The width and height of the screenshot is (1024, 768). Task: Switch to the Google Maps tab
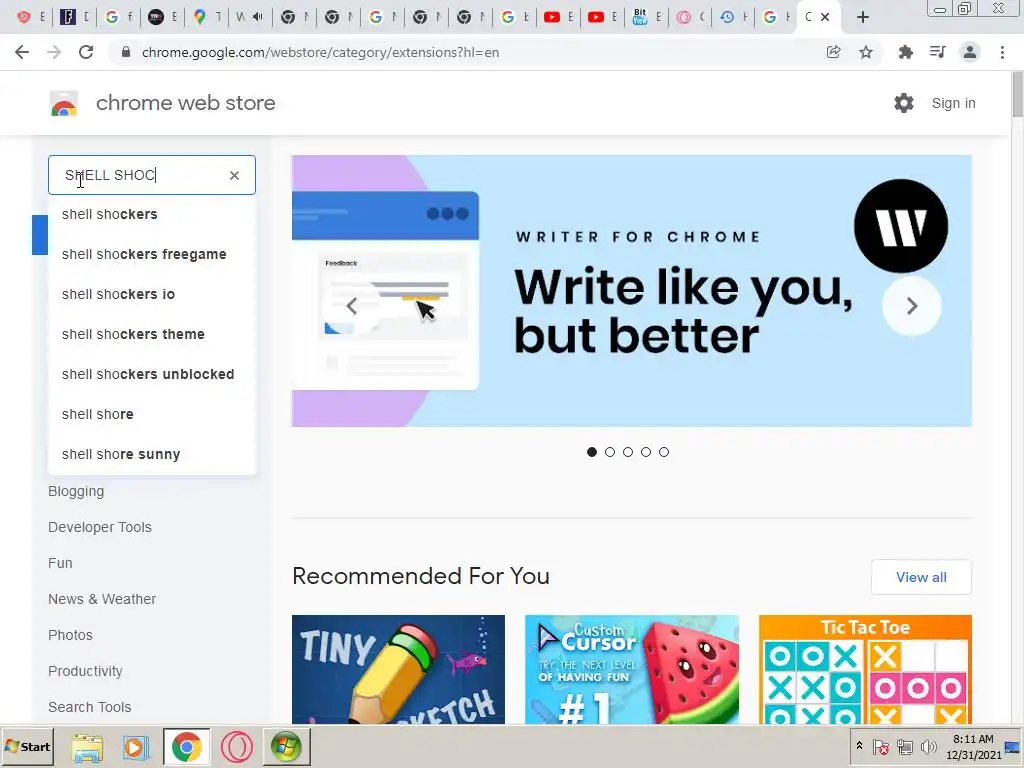point(207,17)
